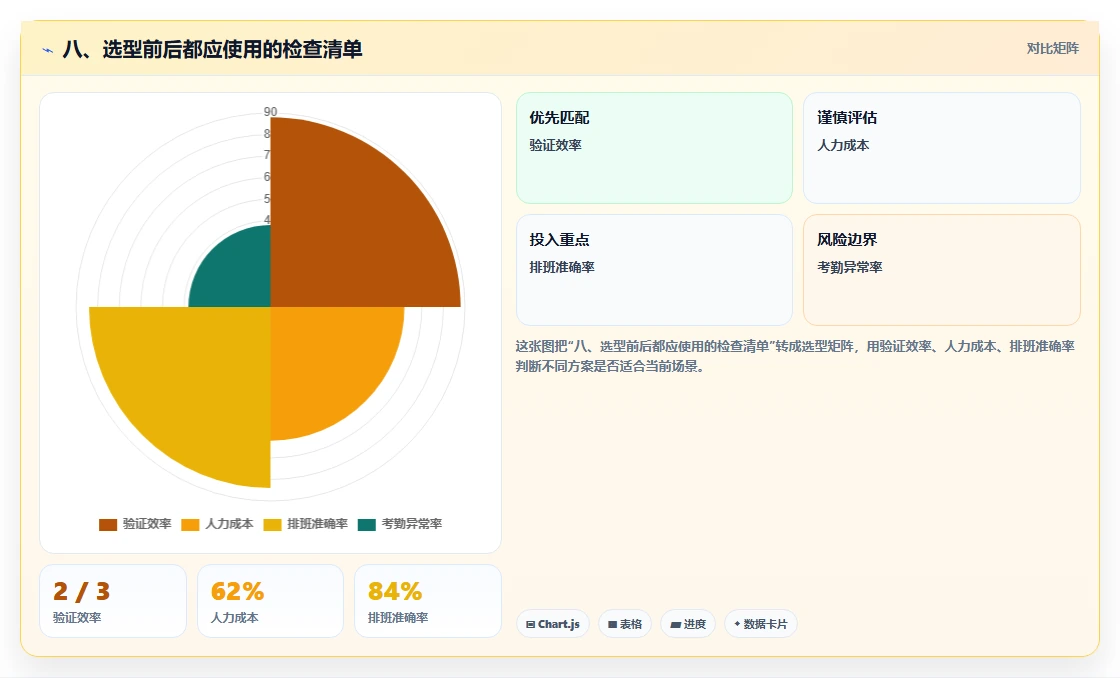Select the 表格 tag chip

click(x=624, y=624)
